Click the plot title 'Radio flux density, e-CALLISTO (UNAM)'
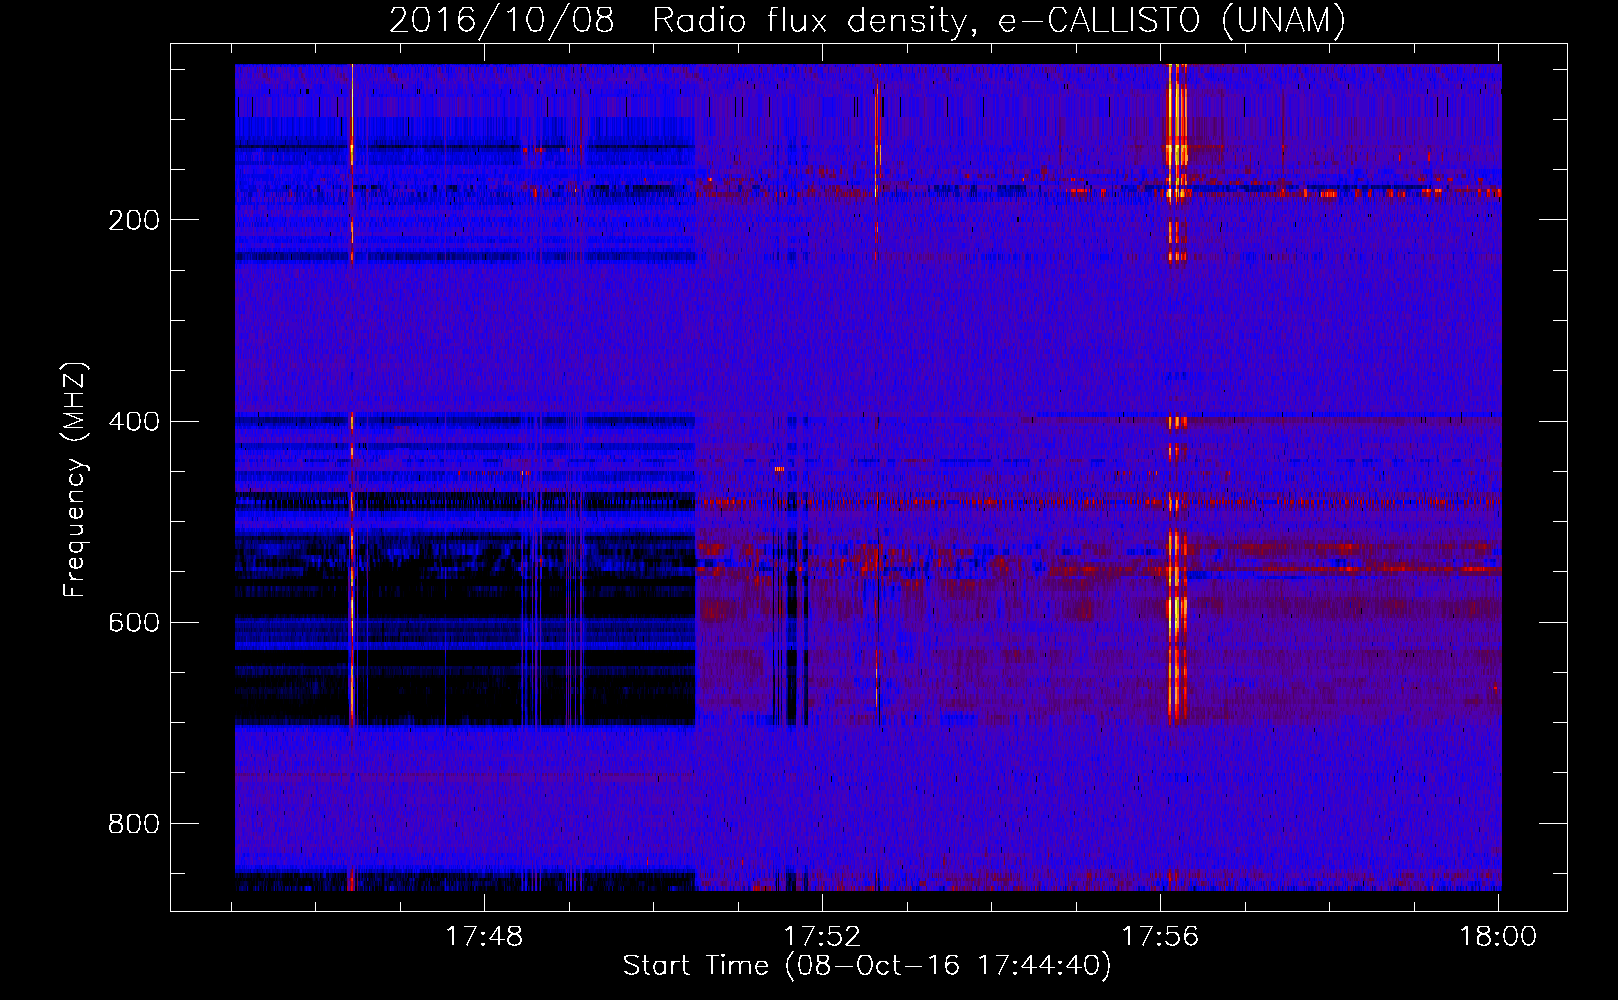 point(999,21)
